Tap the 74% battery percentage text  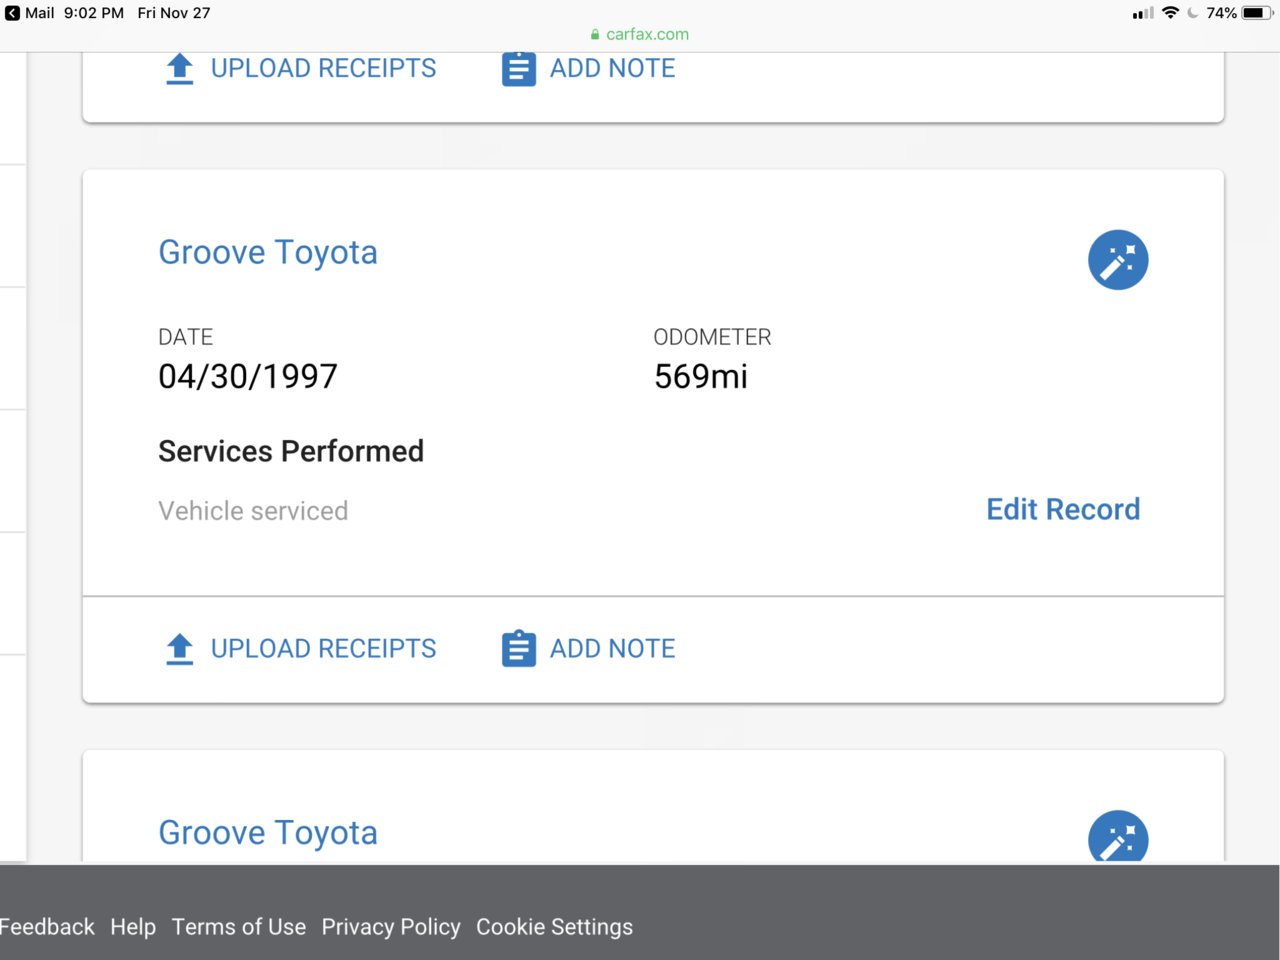pos(1221,13)
